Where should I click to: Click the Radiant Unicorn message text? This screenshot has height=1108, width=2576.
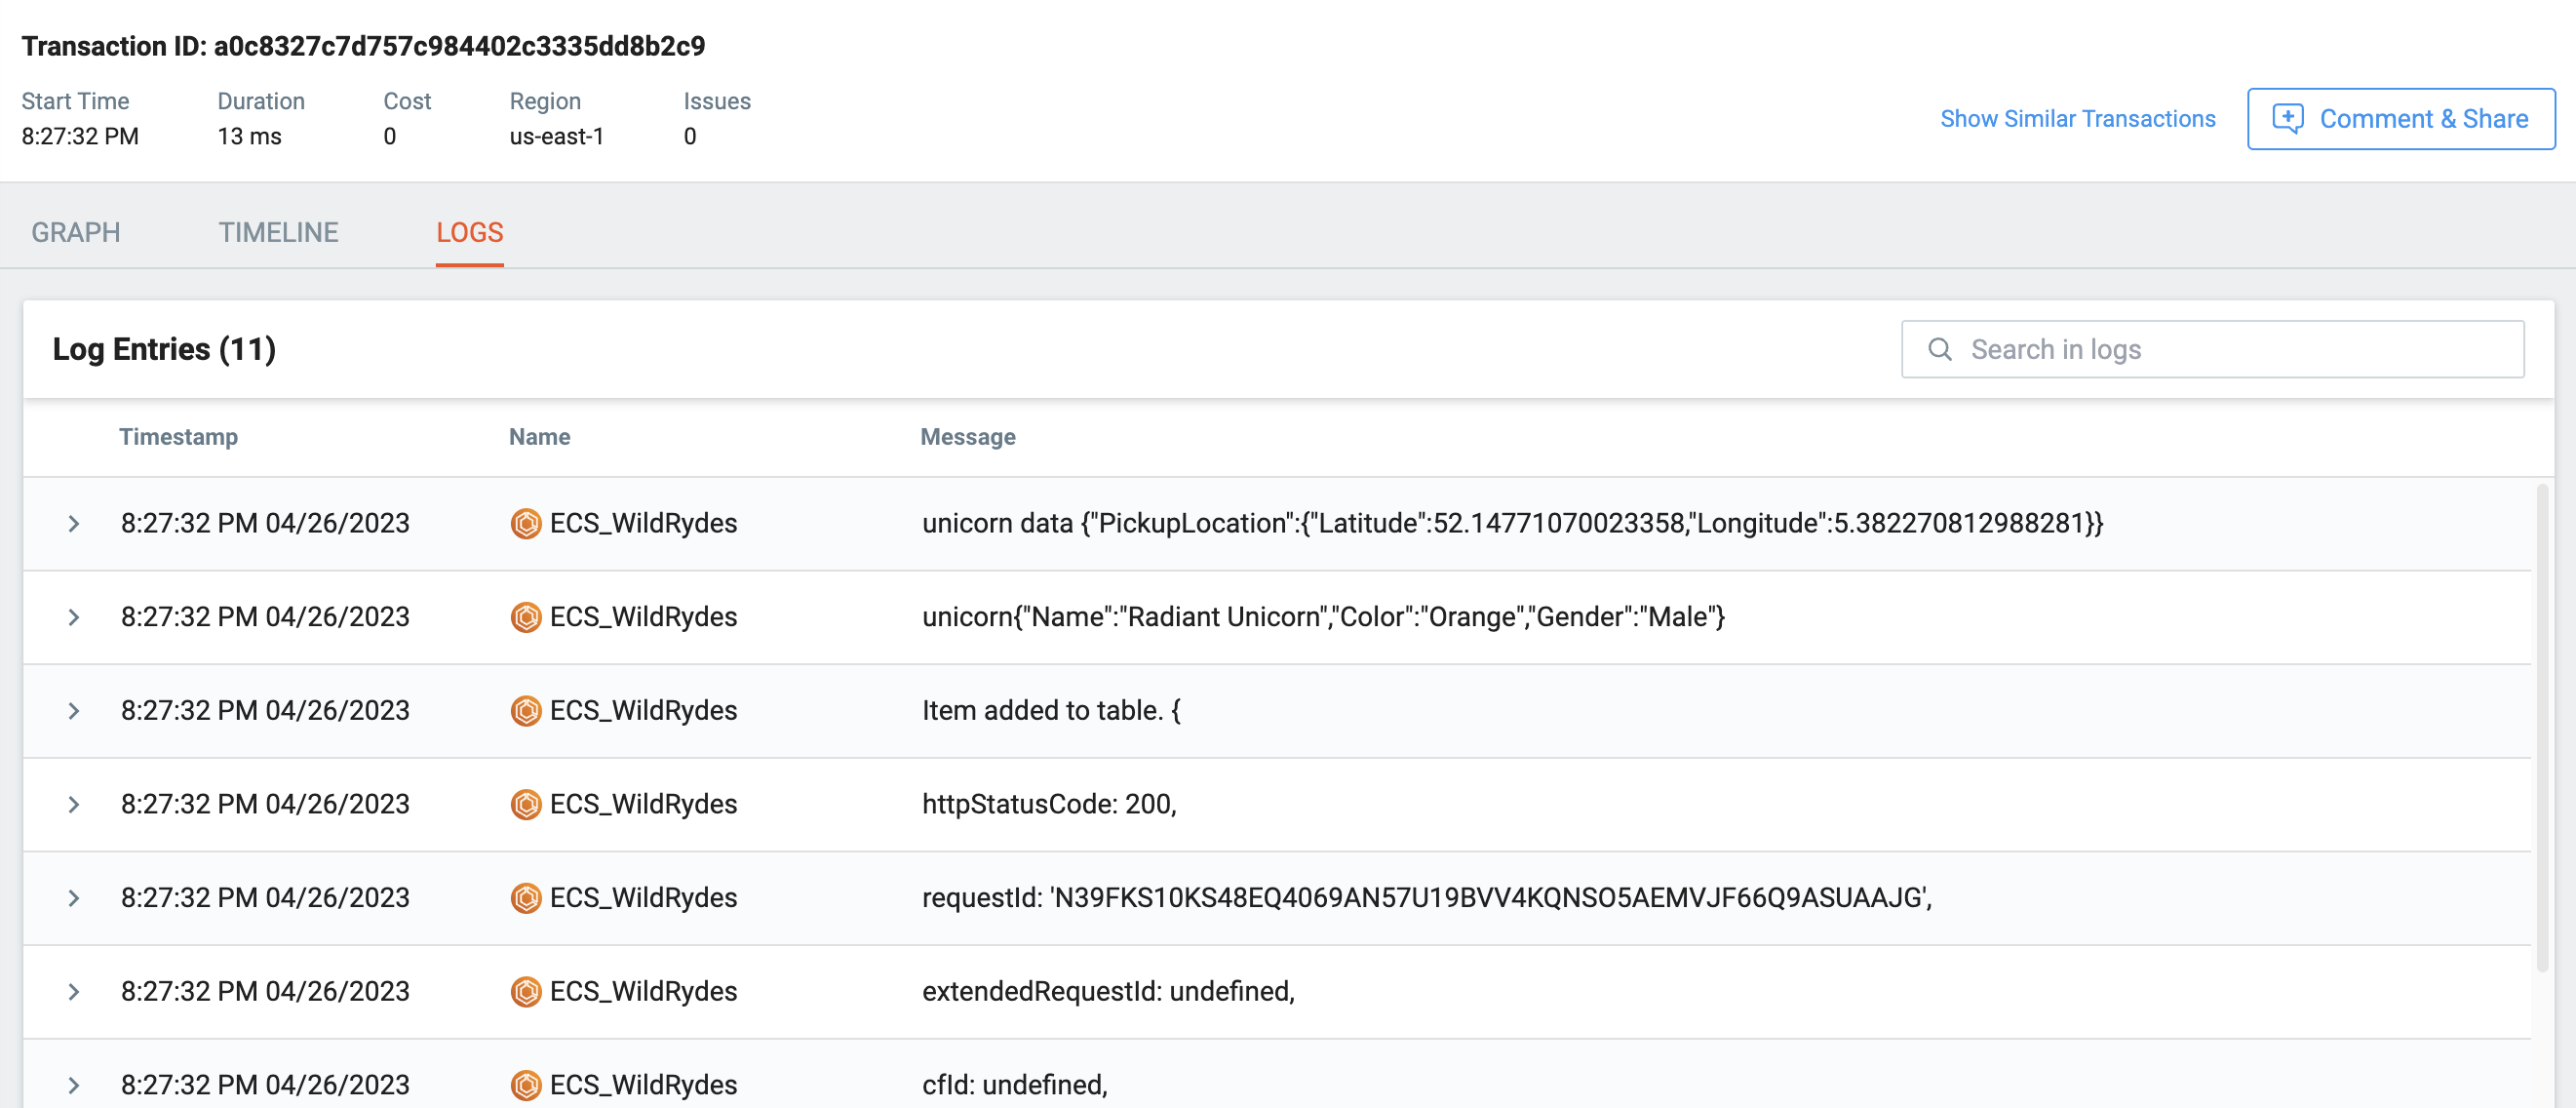(1324, 617)
